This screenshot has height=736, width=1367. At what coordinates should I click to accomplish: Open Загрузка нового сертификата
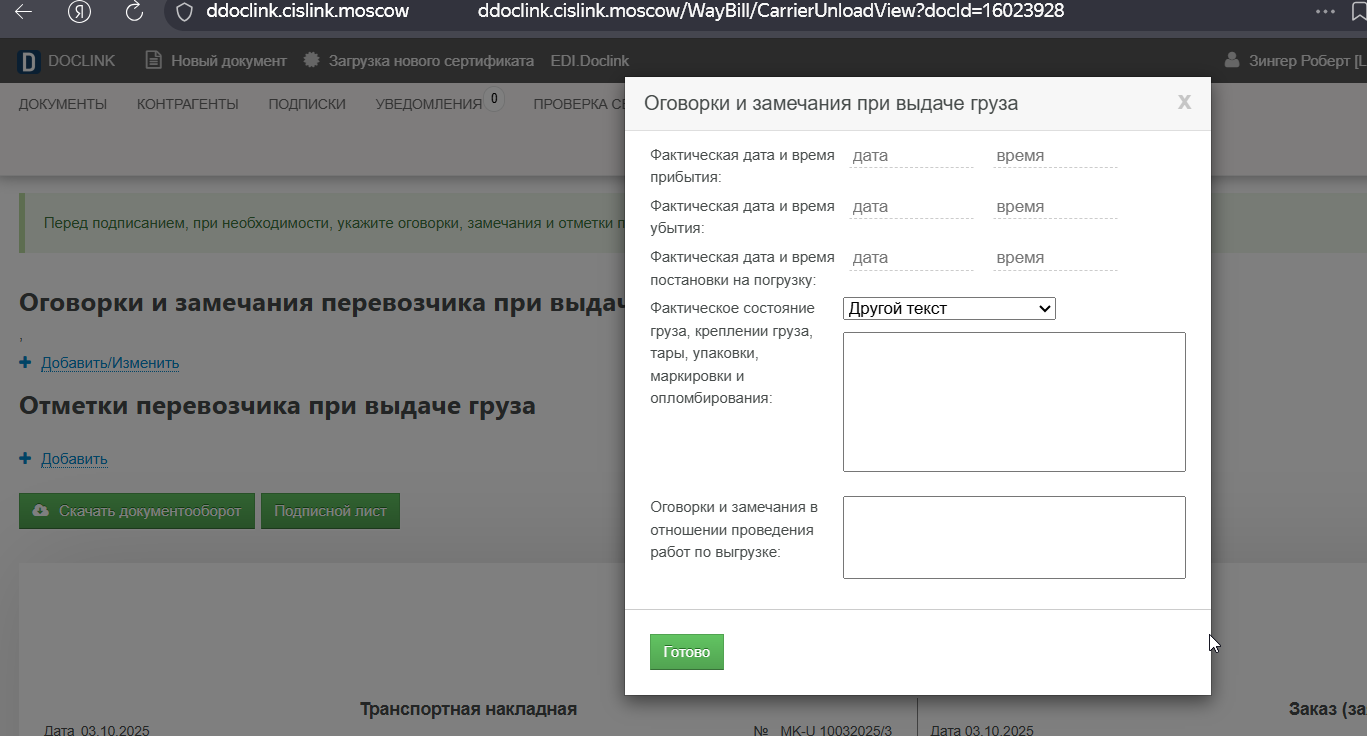point(431,61)
